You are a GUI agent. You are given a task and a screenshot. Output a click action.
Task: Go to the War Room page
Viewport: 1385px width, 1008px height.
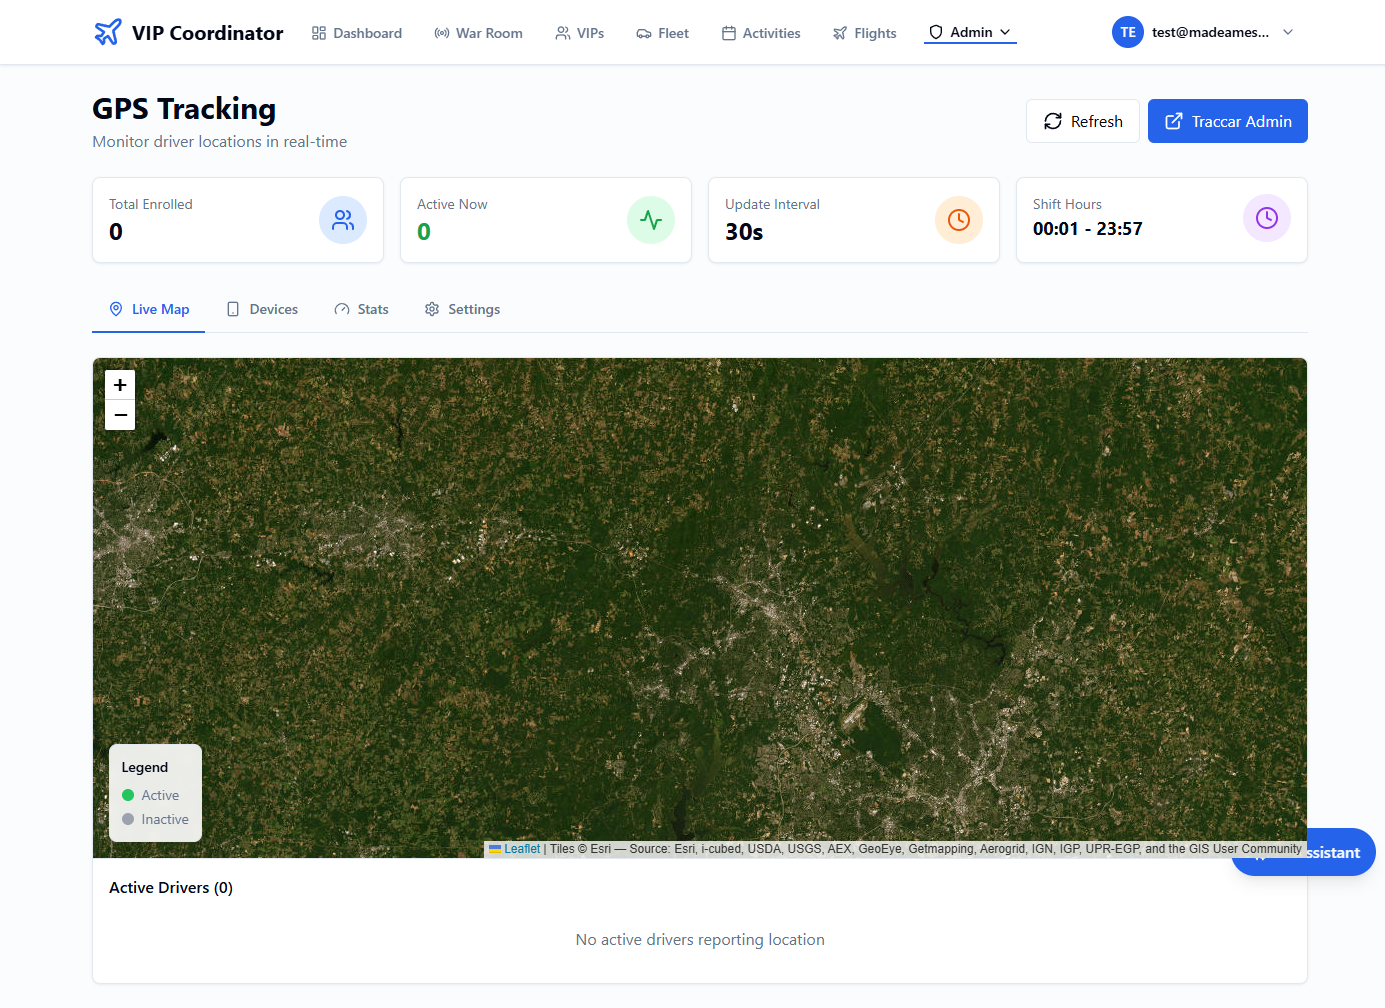(478, 33)
